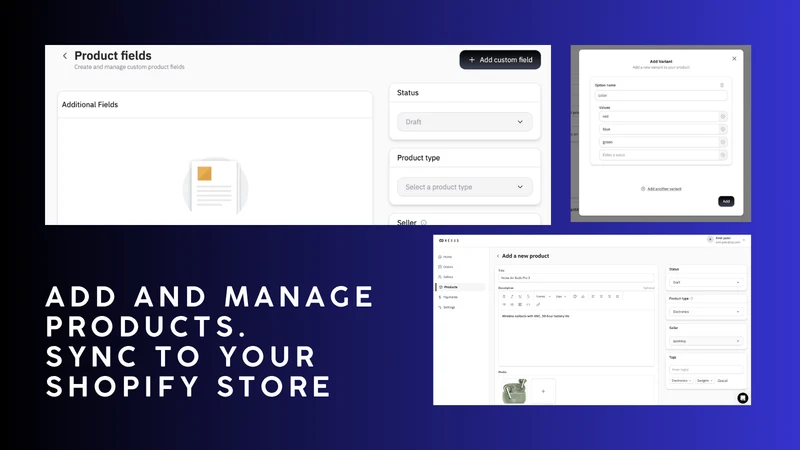
Task: Toggle underline in description editor
Action: point(520,296)
